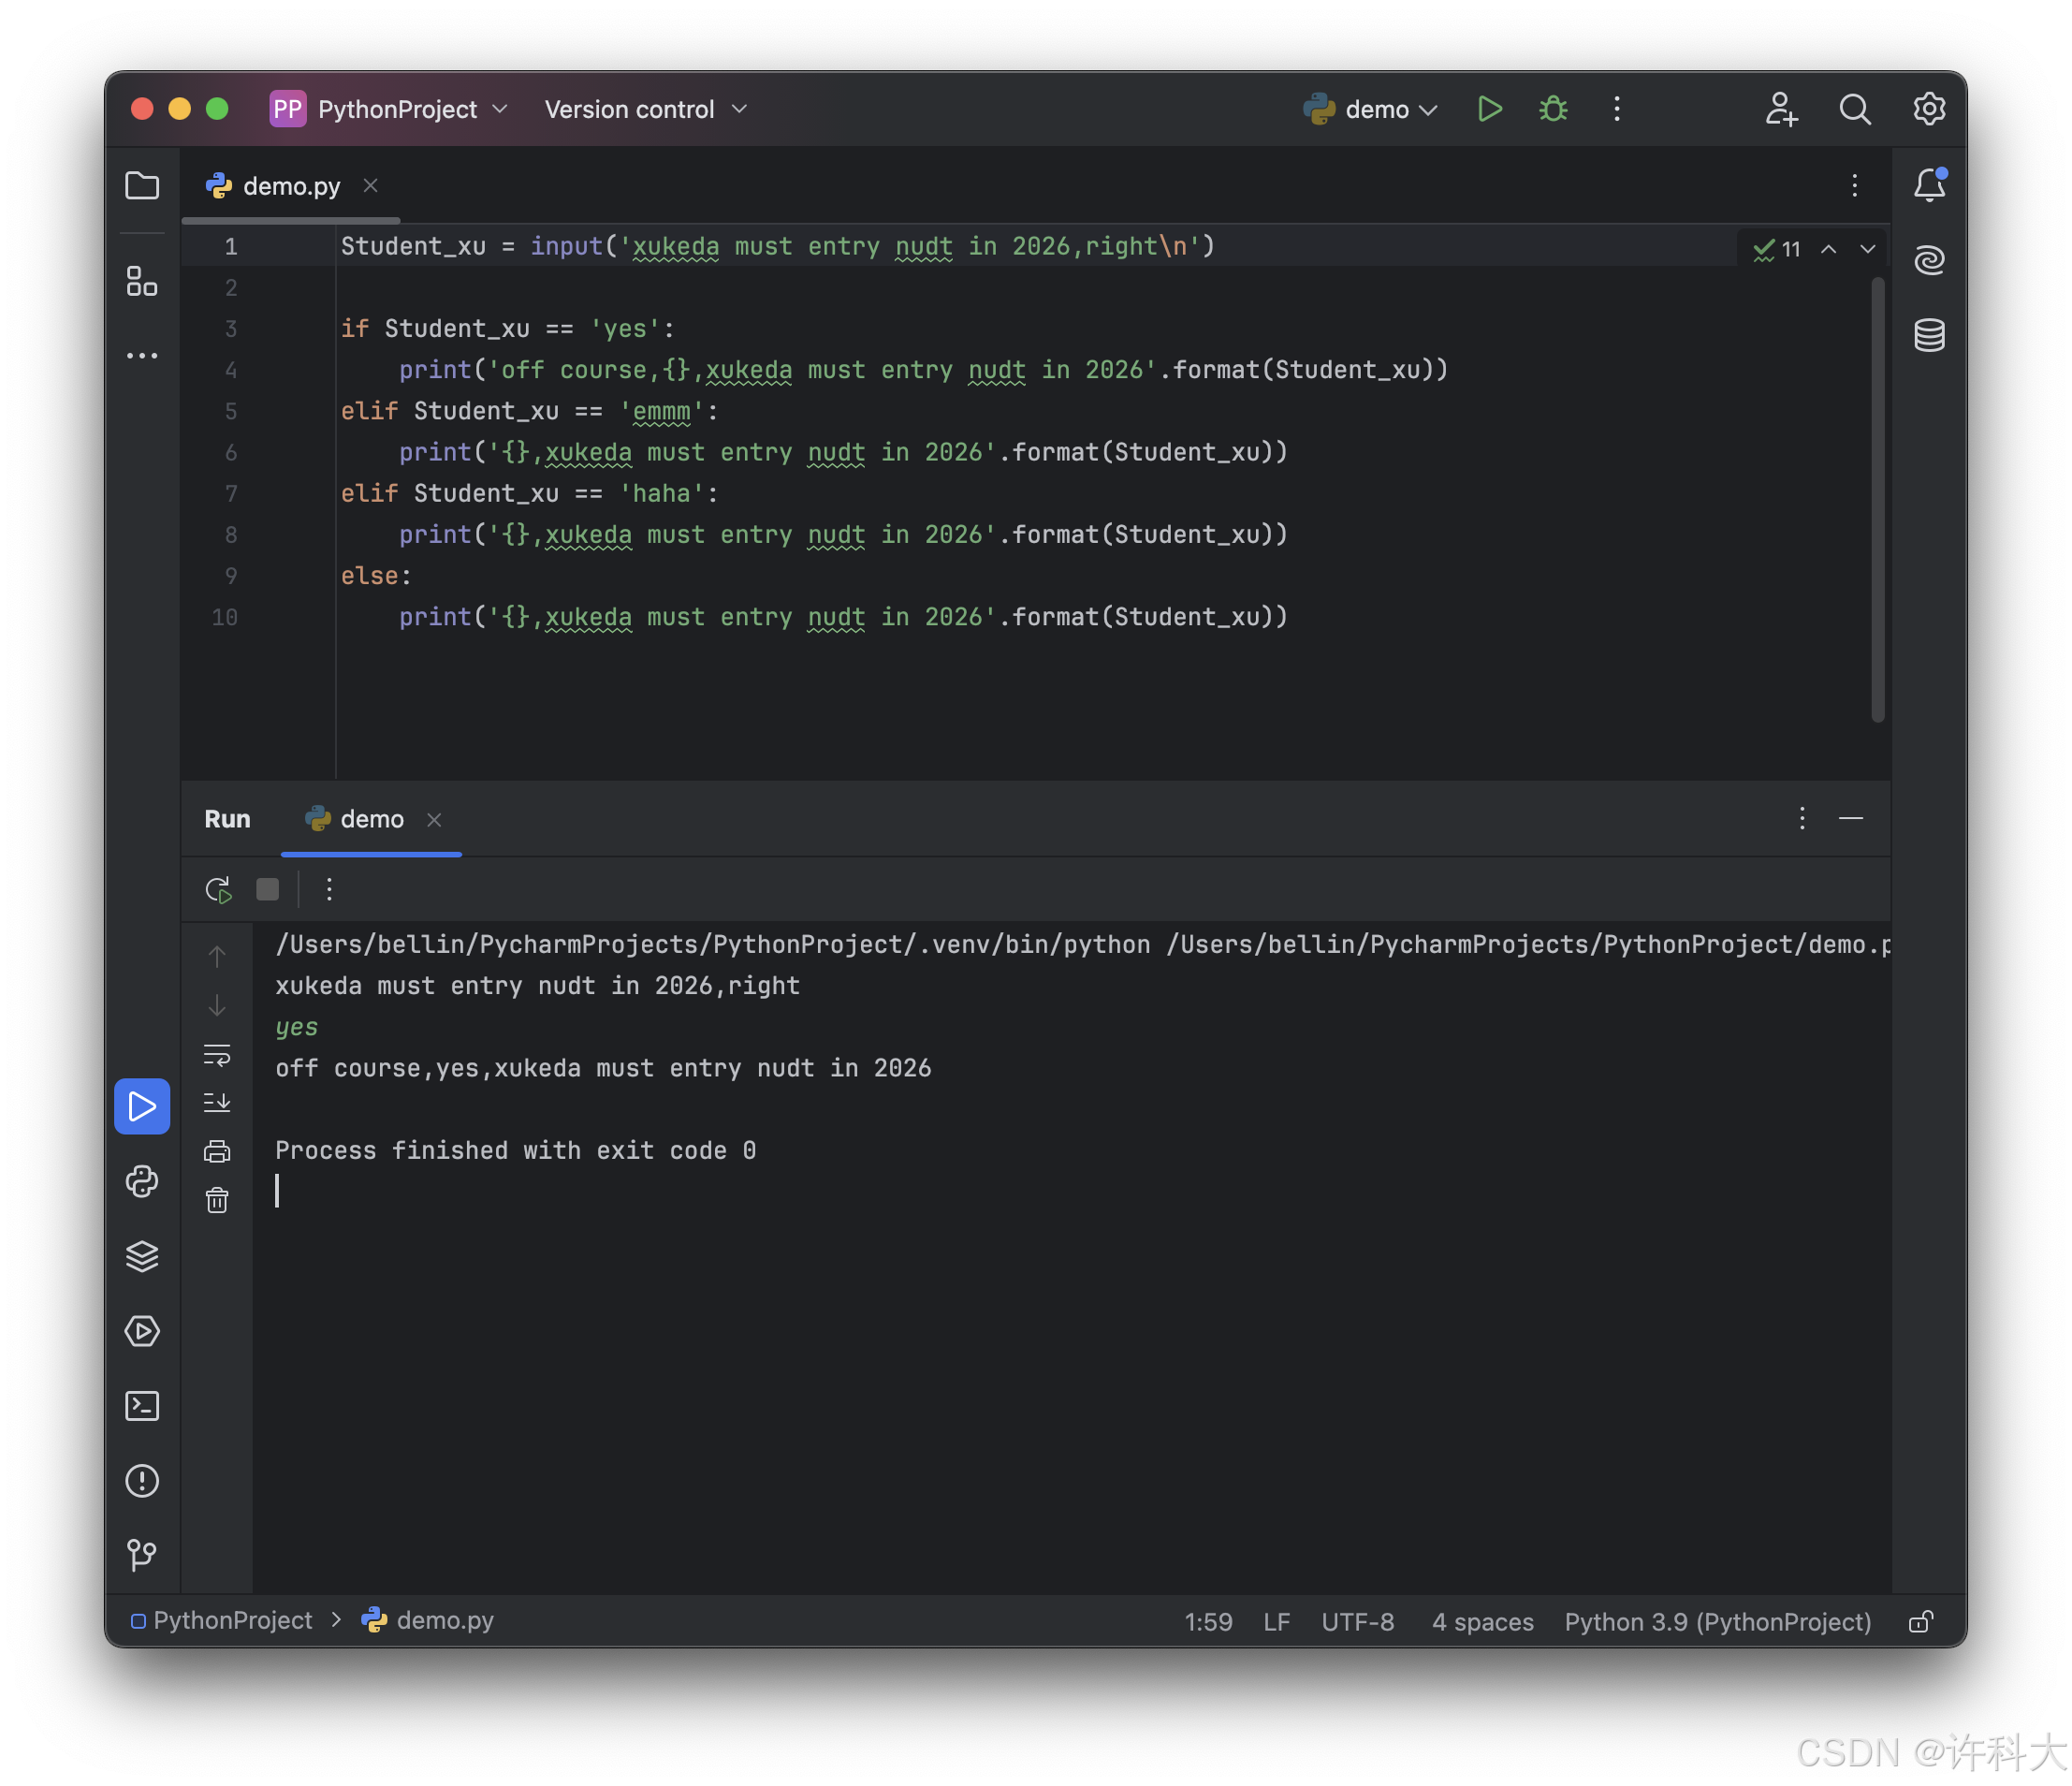Image resolution: width=2072 pixels, height=1786 pixels.
Task: Close the demo.py editor tab
Action: point(370,185)
